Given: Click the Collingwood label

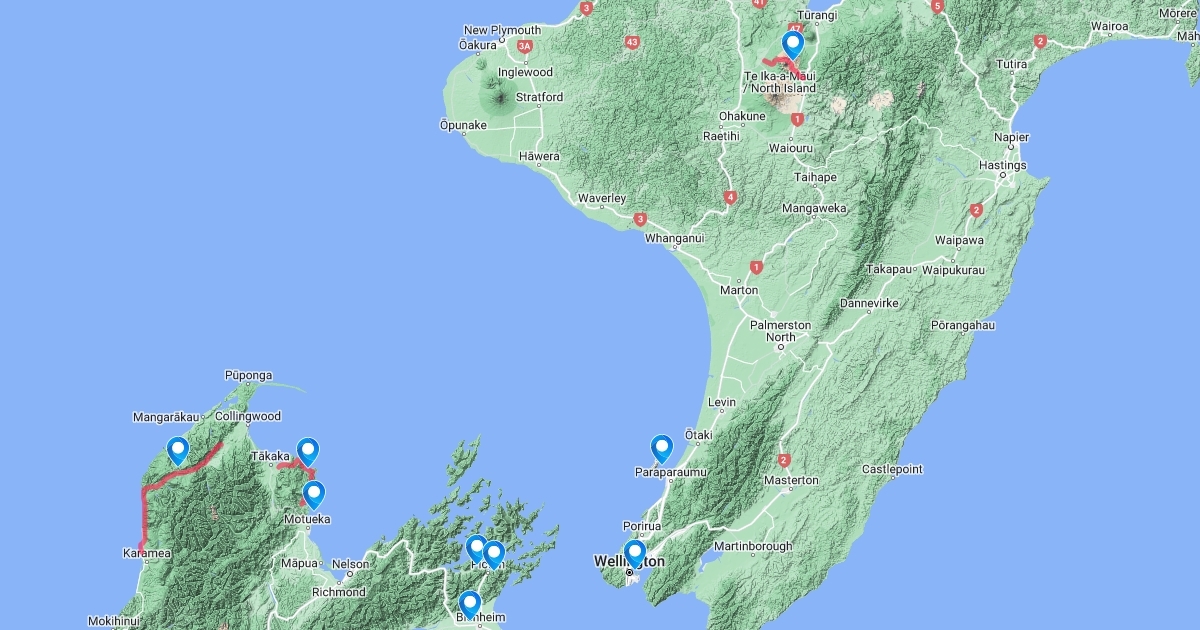Looking at the screenshot, I should pyautogui.click(x=247, y=416).
